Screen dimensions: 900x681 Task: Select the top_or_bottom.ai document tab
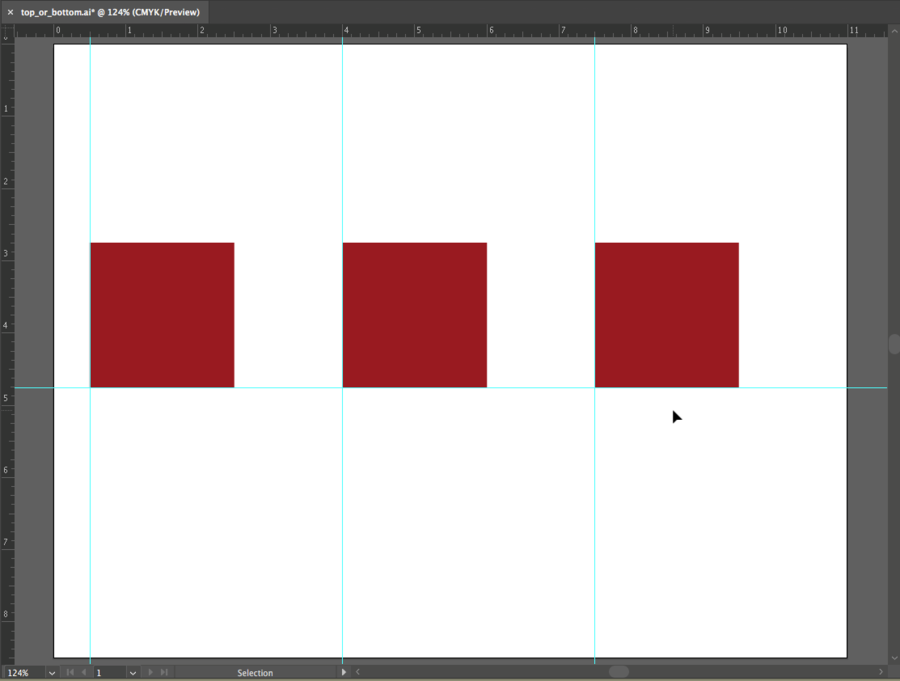tap(110, 12)
